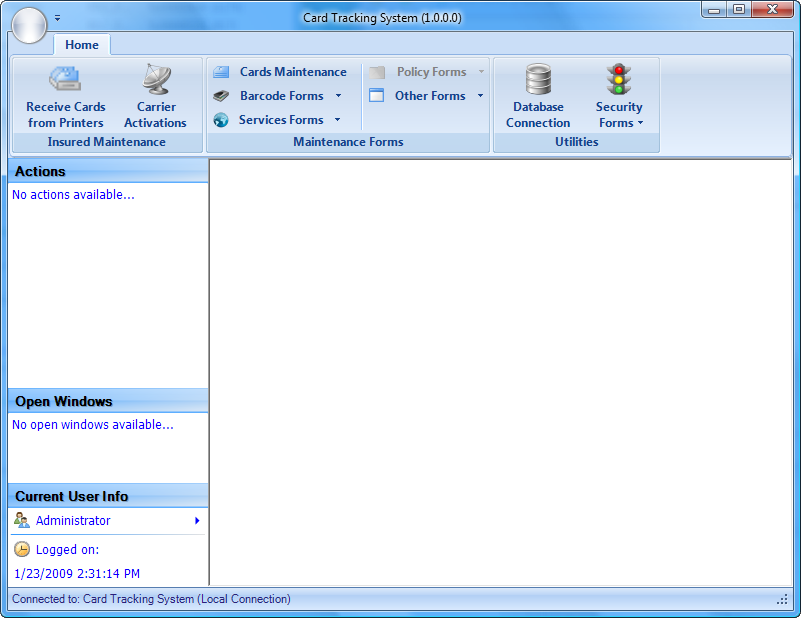Select the Home ribbon tab
801x618 pixels.
tap(82, 45)
